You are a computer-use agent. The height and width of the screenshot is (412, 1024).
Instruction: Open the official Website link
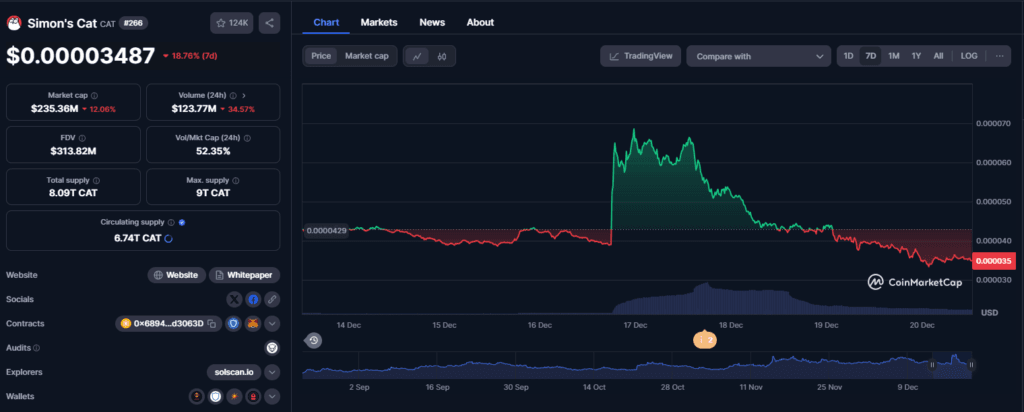click(x=176, y=275)
